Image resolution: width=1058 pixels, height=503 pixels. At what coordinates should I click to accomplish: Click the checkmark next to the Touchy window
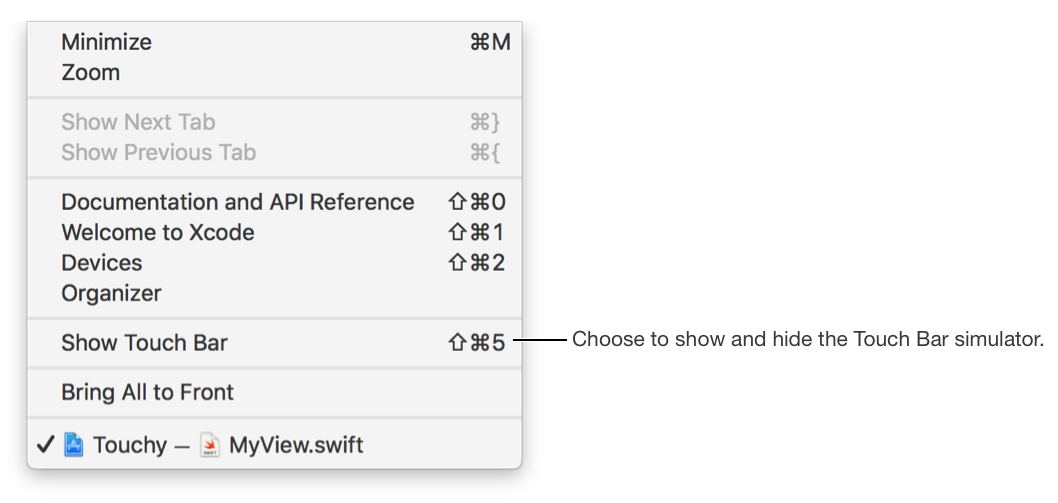[45, 445]
